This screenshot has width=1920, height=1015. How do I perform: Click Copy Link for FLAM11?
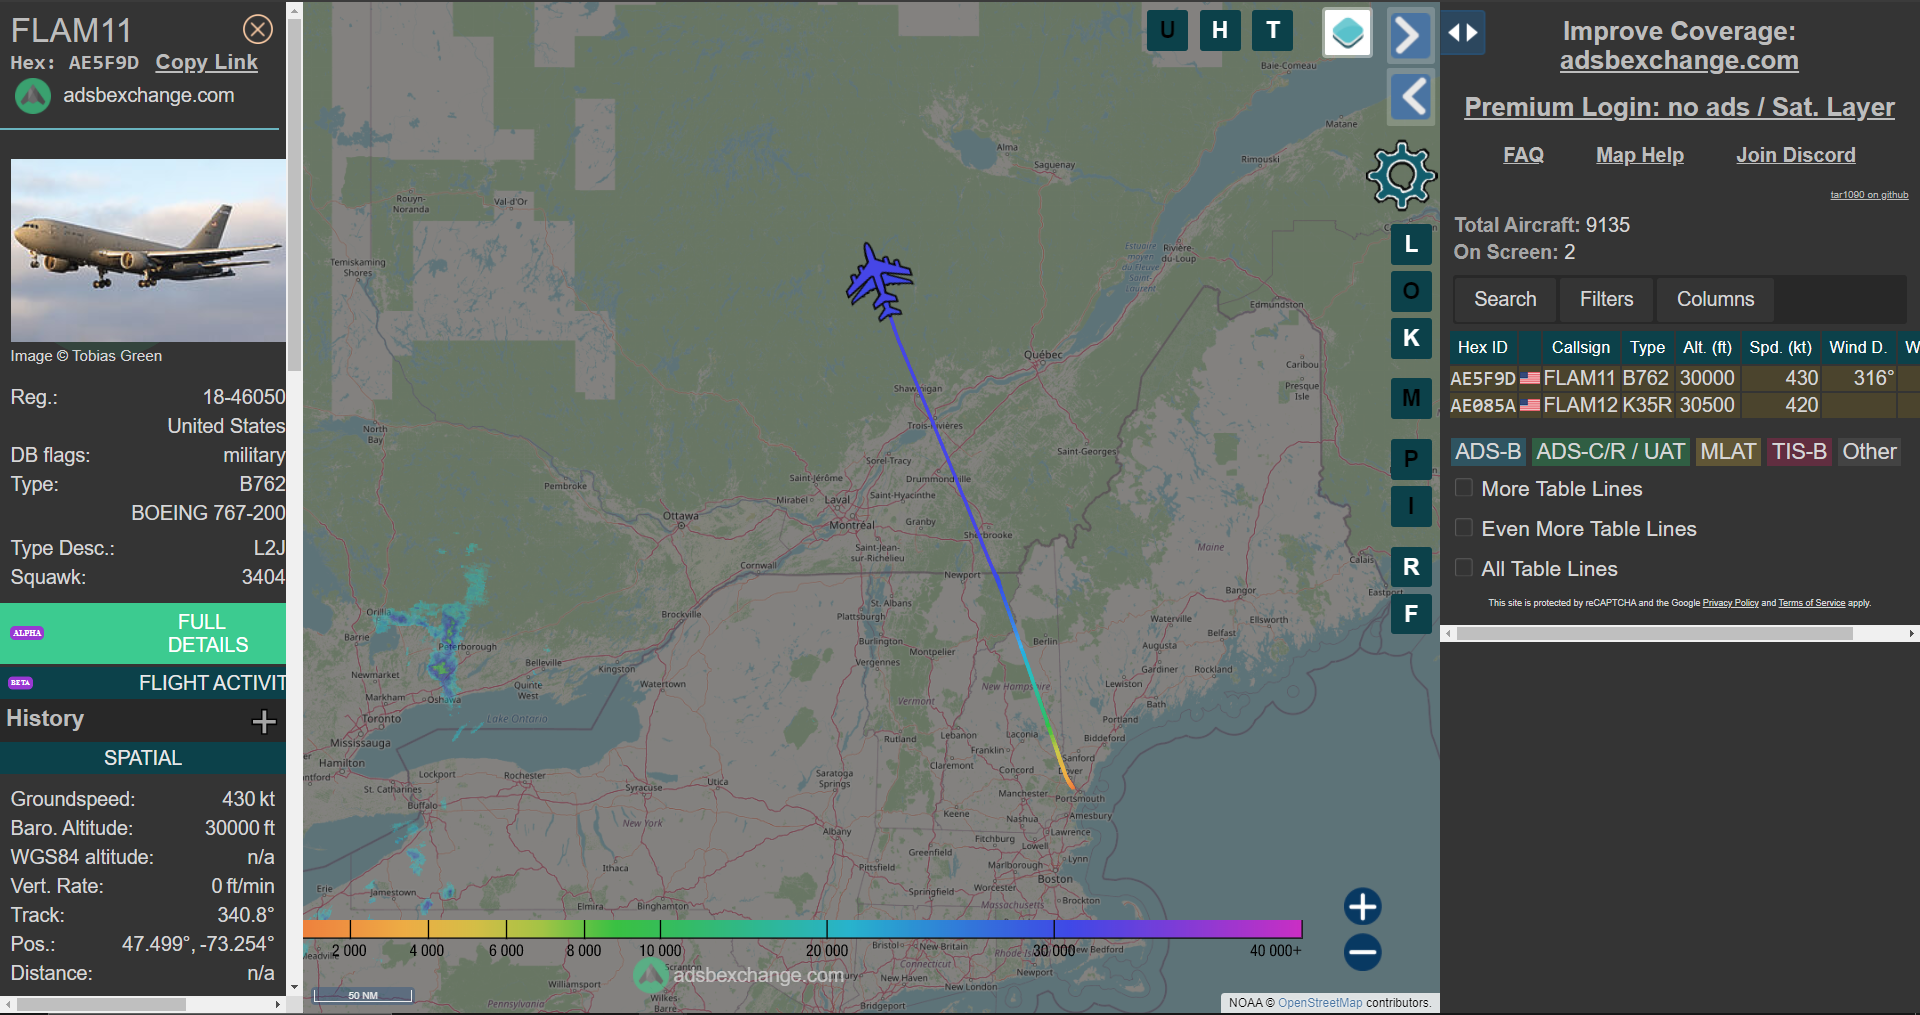(x=206, y=62)
